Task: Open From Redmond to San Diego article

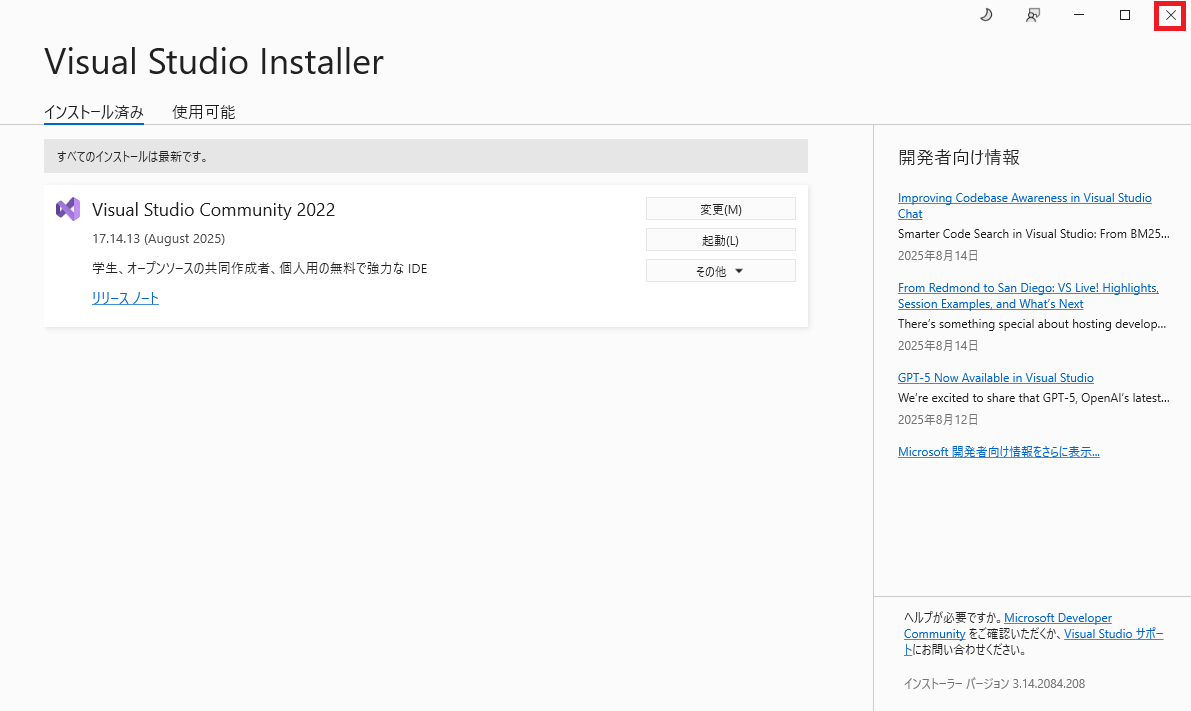Action: 1028,288
